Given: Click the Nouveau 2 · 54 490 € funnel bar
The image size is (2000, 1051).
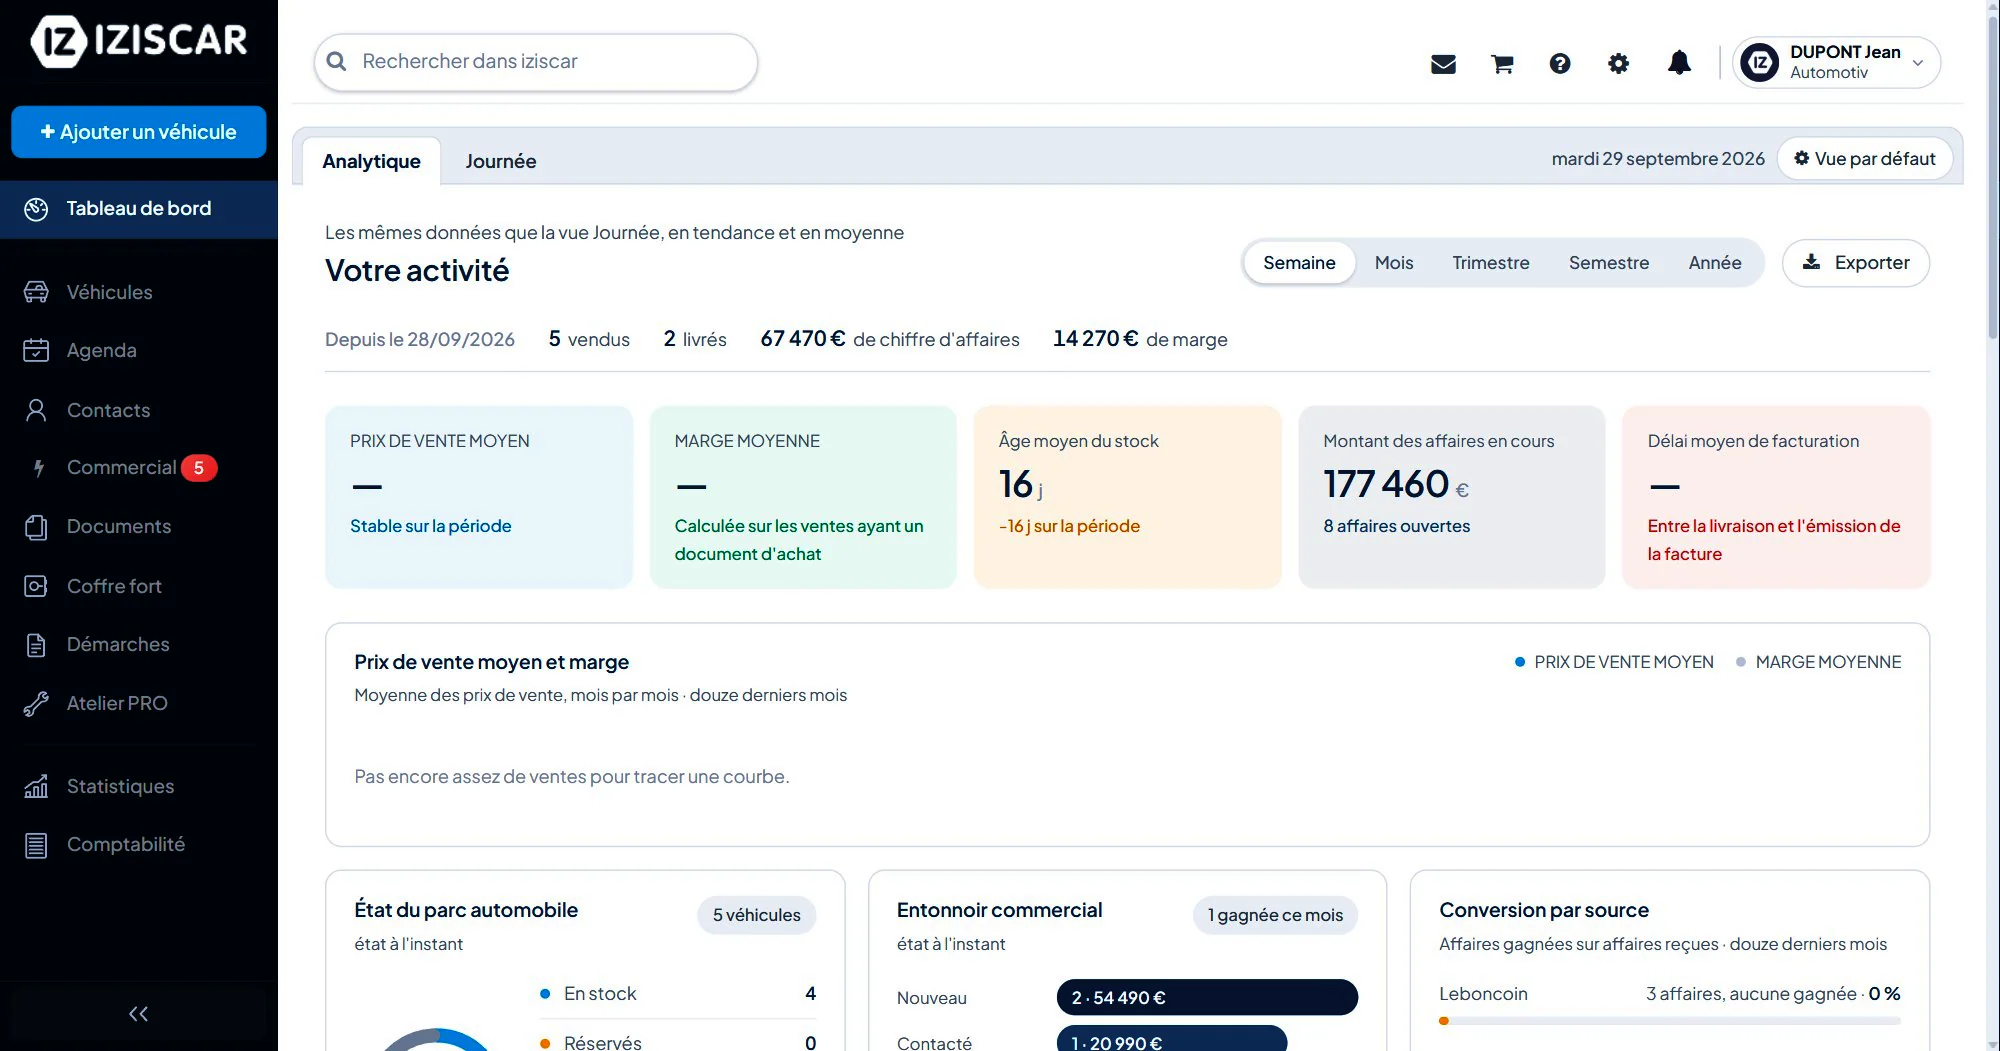Looking at the screenshot, I should click(1207, 997).
